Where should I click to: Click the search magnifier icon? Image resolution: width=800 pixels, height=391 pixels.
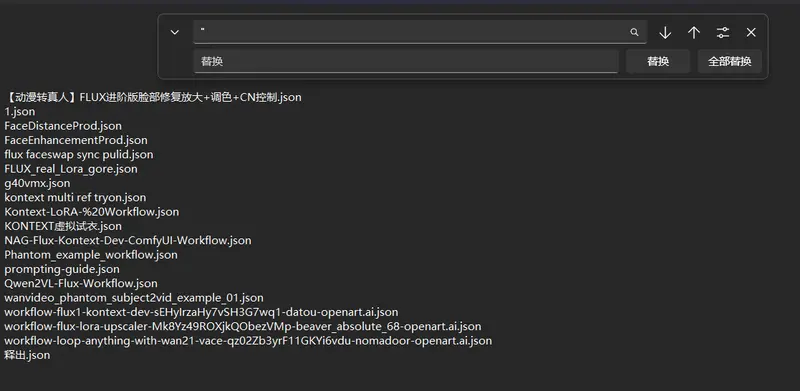click(x=634, y=32)
